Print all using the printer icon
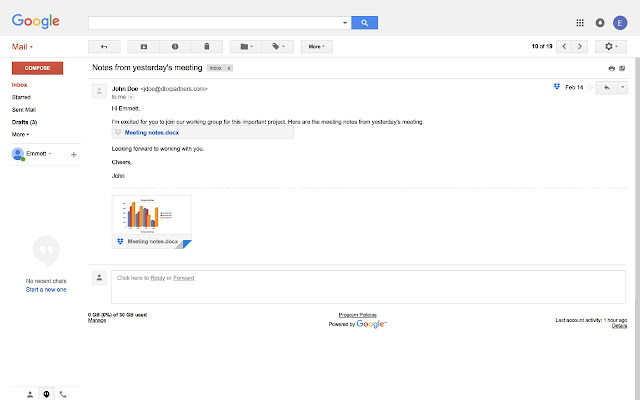Viewport: 640px width, 400px height. [611, 68]
